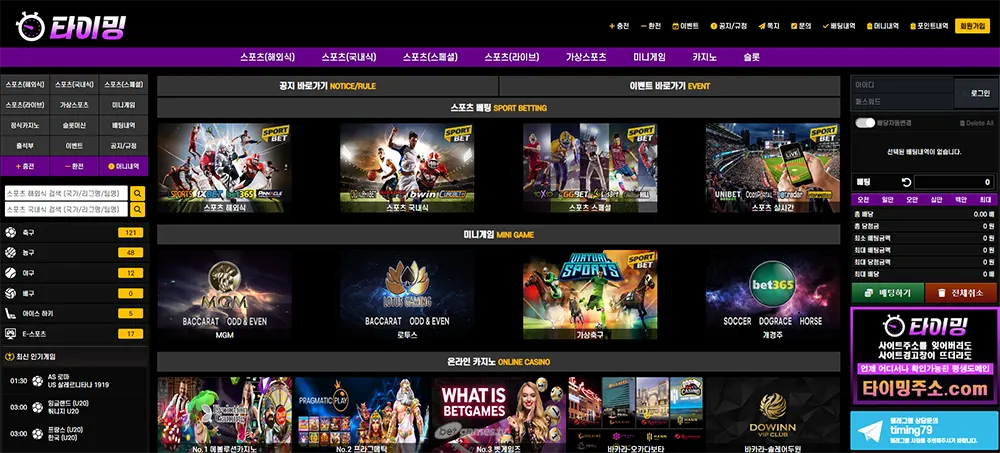Toggle the 배당자동변경 switch

pyautogui.click(x=865, y=123)
